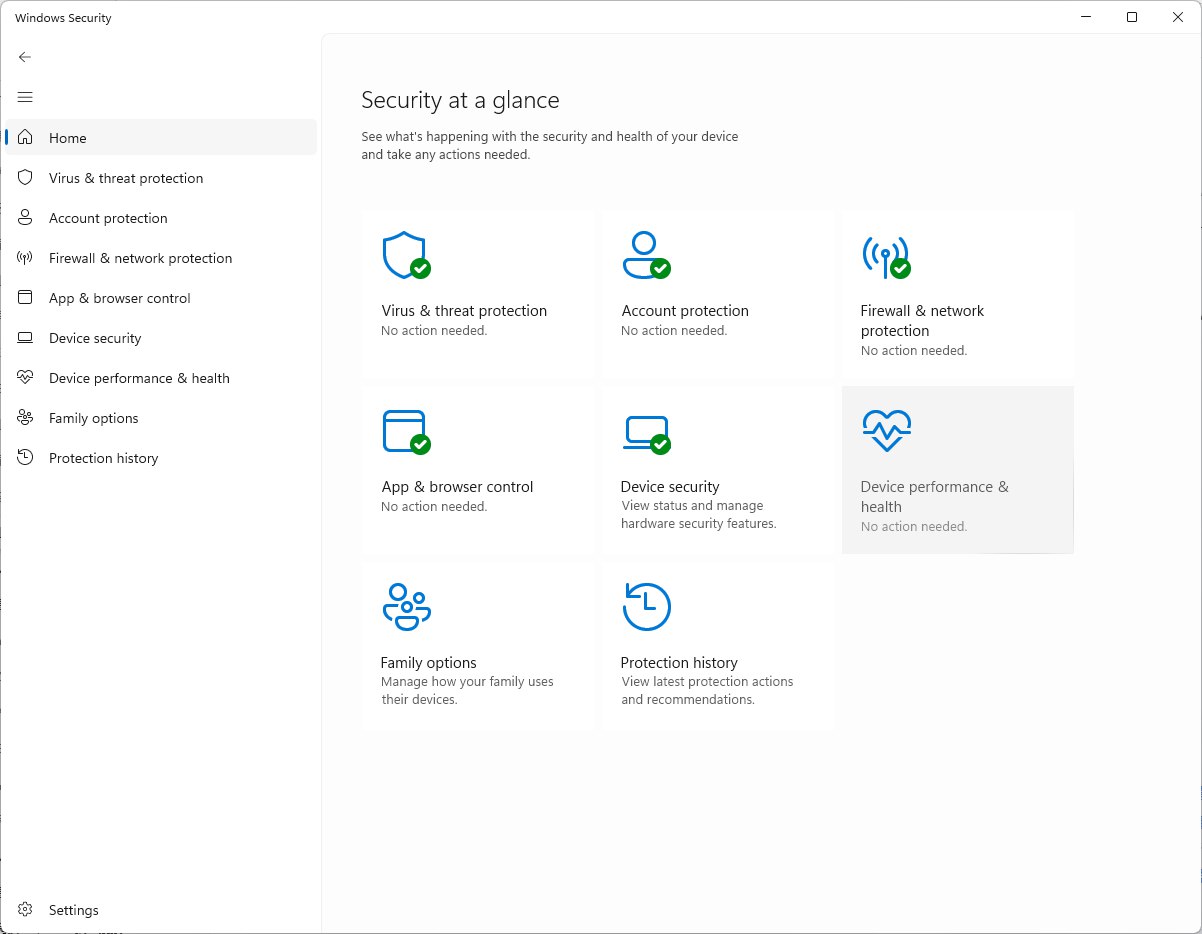This screenshot has width=1202, height=934.
Task: Click the heart icon beside Device performance & health in sidebar
Action: 26,377
